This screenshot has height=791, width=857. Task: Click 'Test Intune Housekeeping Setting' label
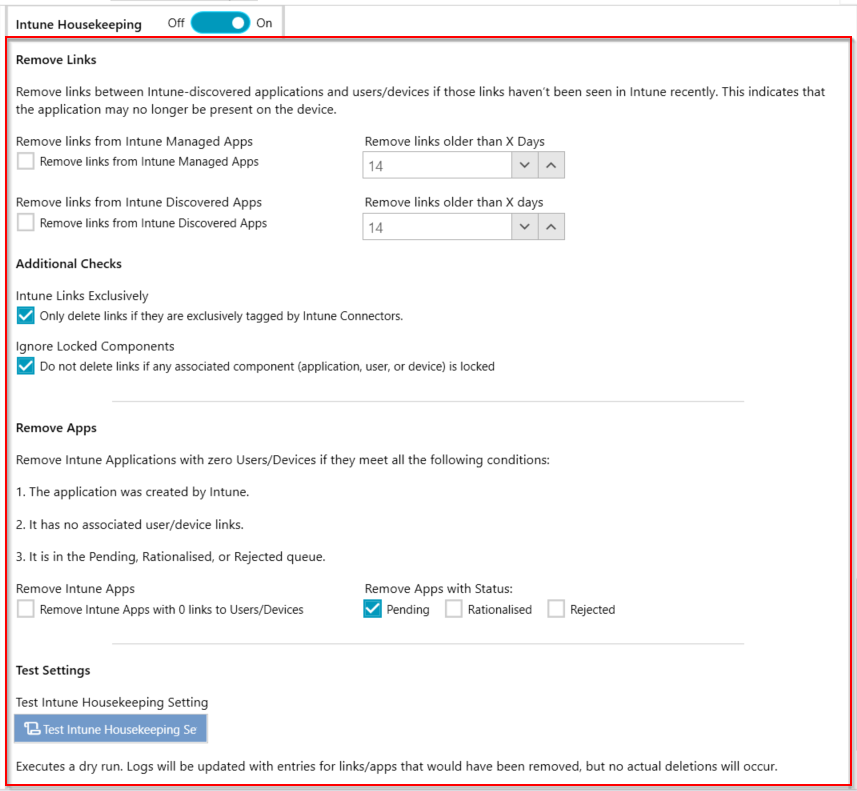coord(112,702)
